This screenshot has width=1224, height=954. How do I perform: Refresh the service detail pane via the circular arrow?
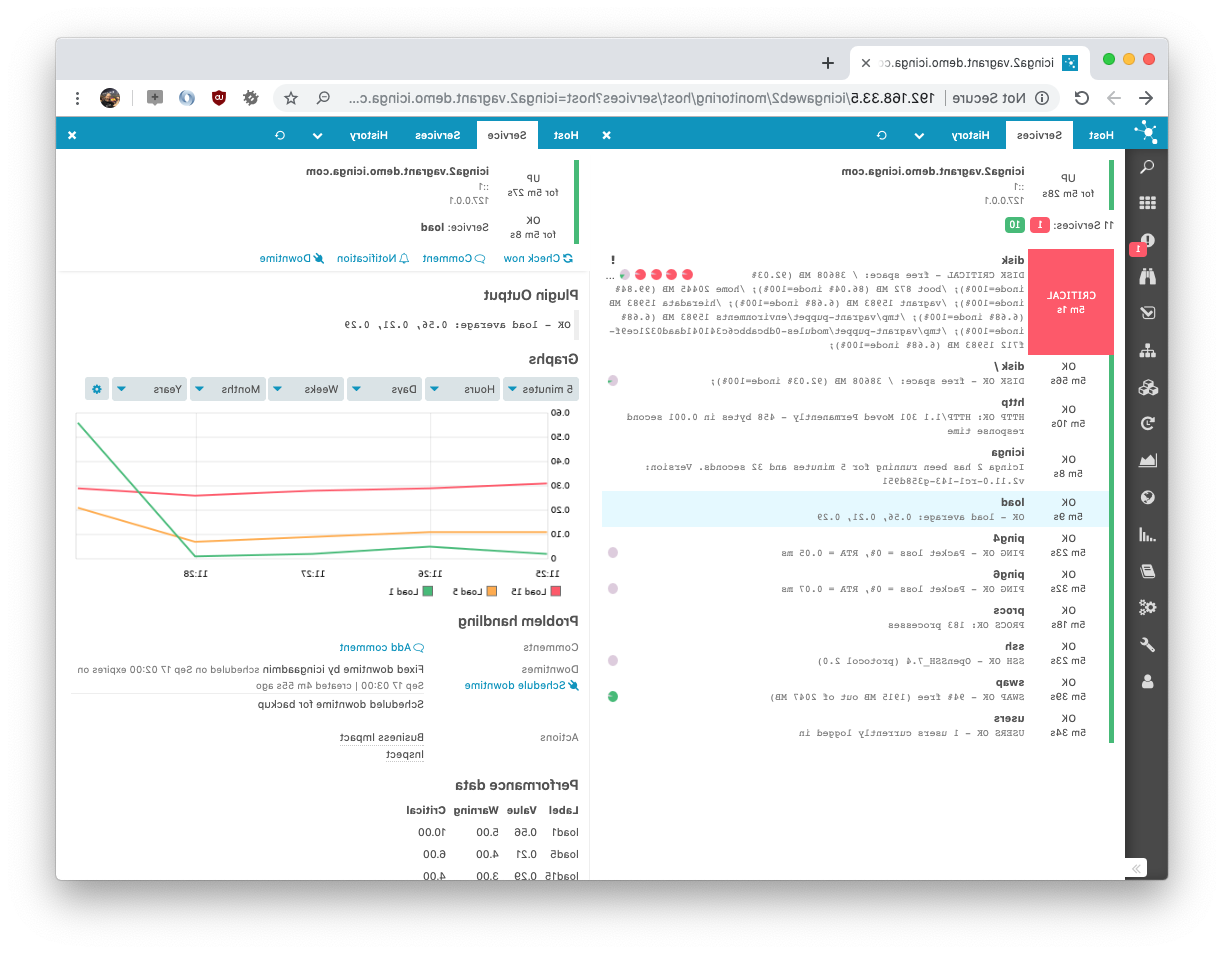[280, 135]
